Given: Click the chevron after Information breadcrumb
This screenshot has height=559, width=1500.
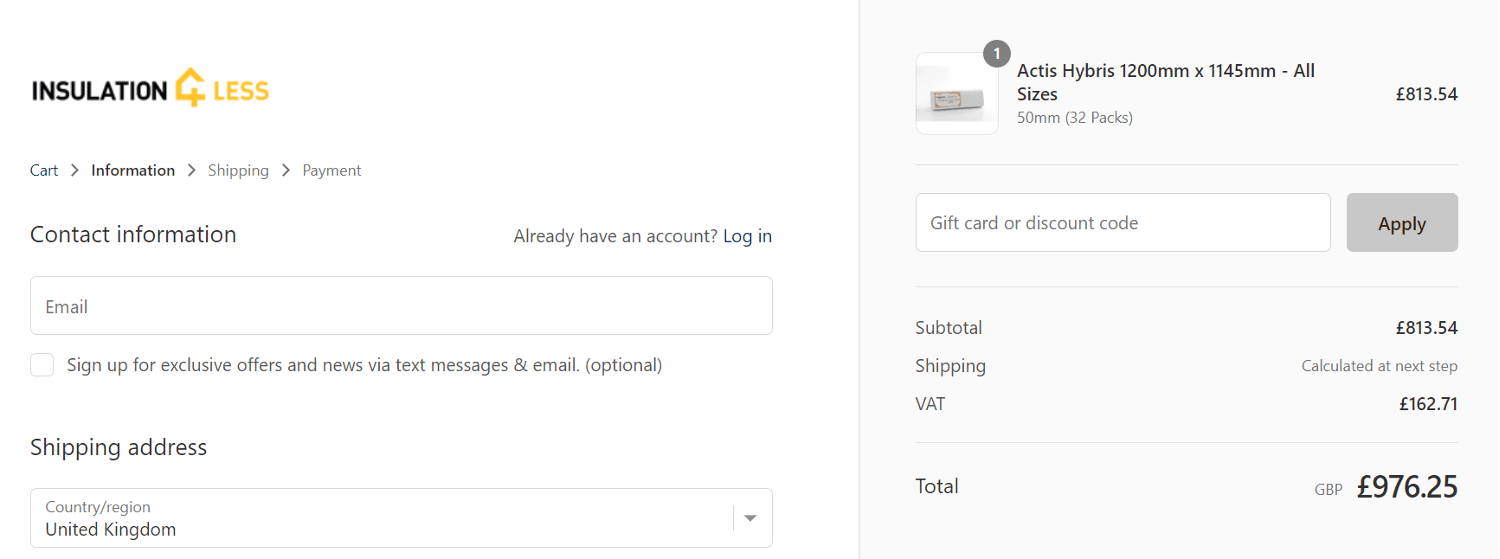Looking at the screenshot, I should coord(192,171).
